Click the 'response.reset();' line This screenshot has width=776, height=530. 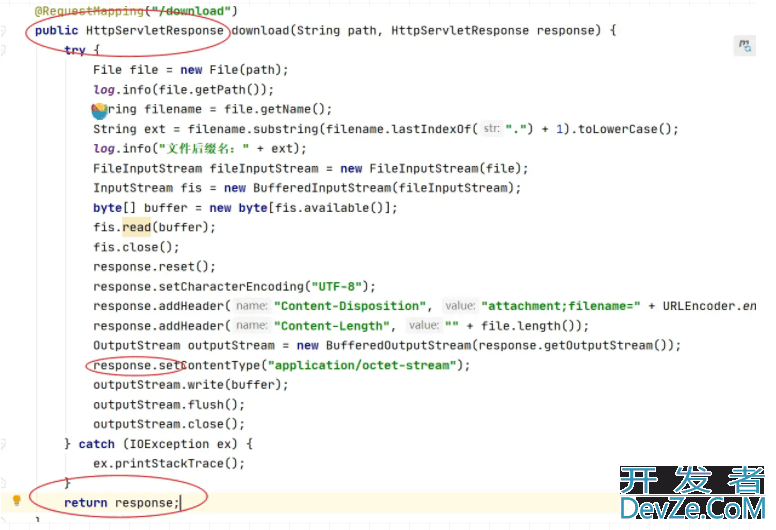pos(154,267)
